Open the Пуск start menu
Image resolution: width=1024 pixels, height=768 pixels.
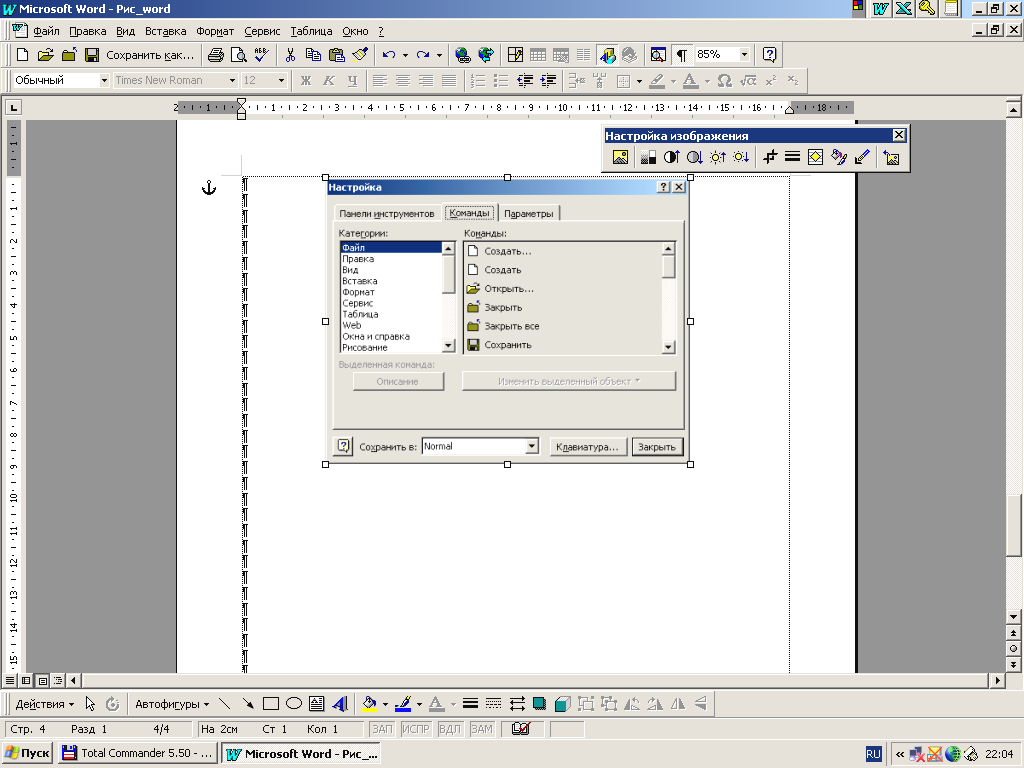pyautogui.click(x=27, y=753)
